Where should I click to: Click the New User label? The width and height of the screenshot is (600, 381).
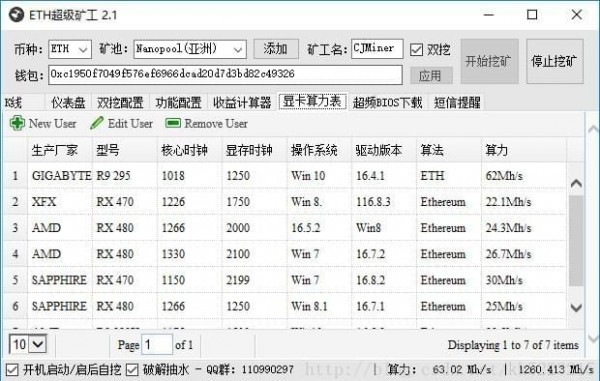coord(52,124)
